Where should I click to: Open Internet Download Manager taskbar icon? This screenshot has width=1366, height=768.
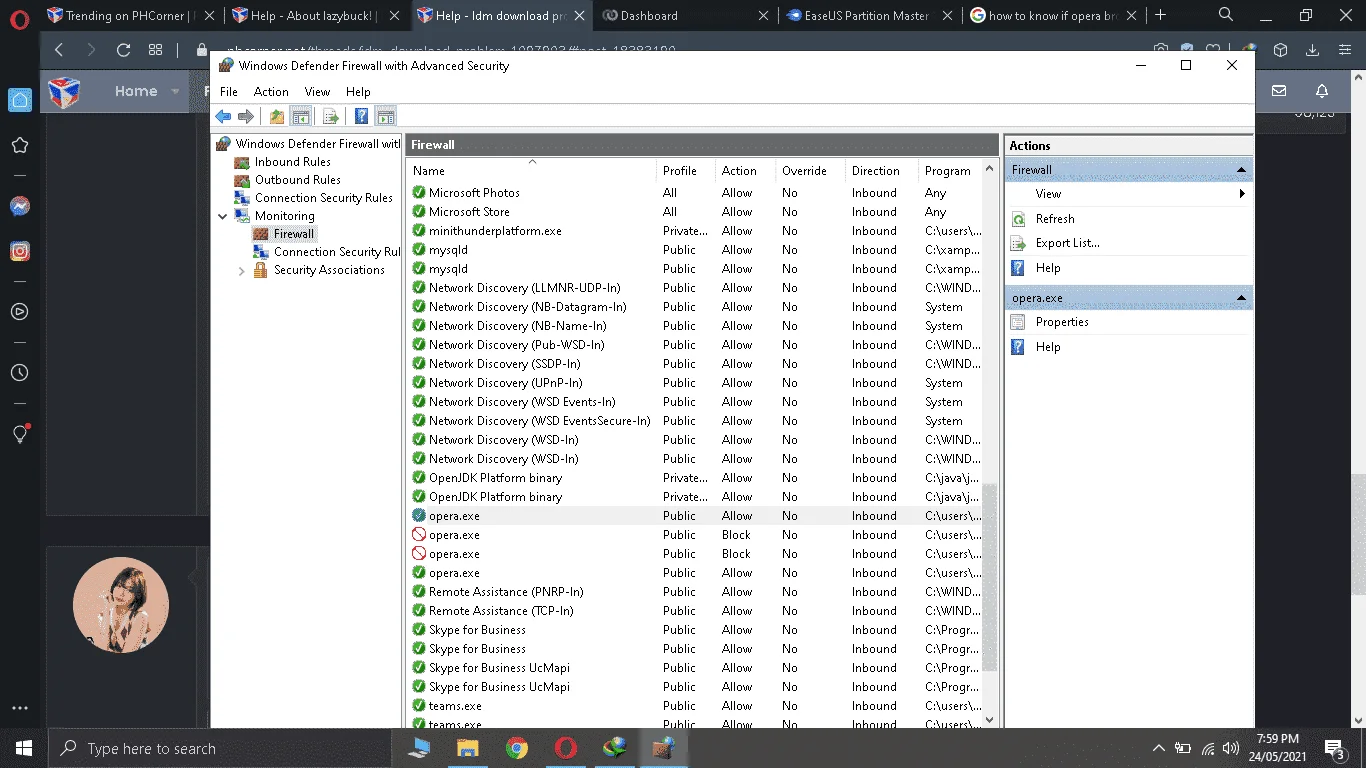[615, 748]
